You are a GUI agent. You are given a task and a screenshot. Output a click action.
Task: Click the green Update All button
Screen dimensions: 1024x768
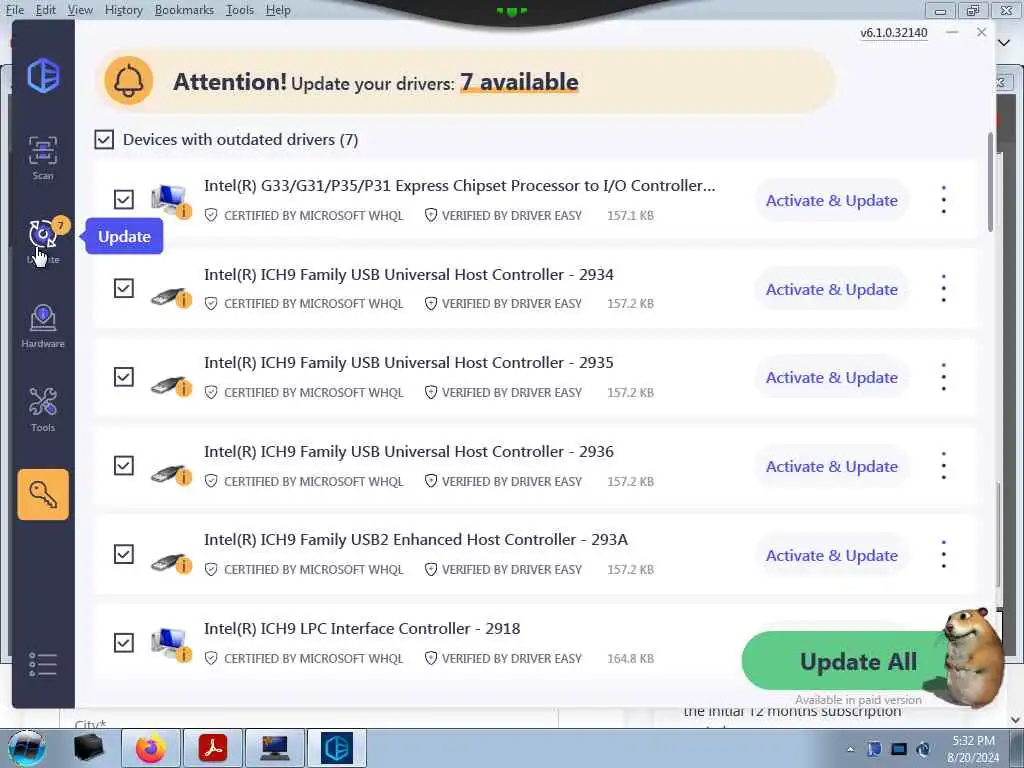tap(849, 661)
